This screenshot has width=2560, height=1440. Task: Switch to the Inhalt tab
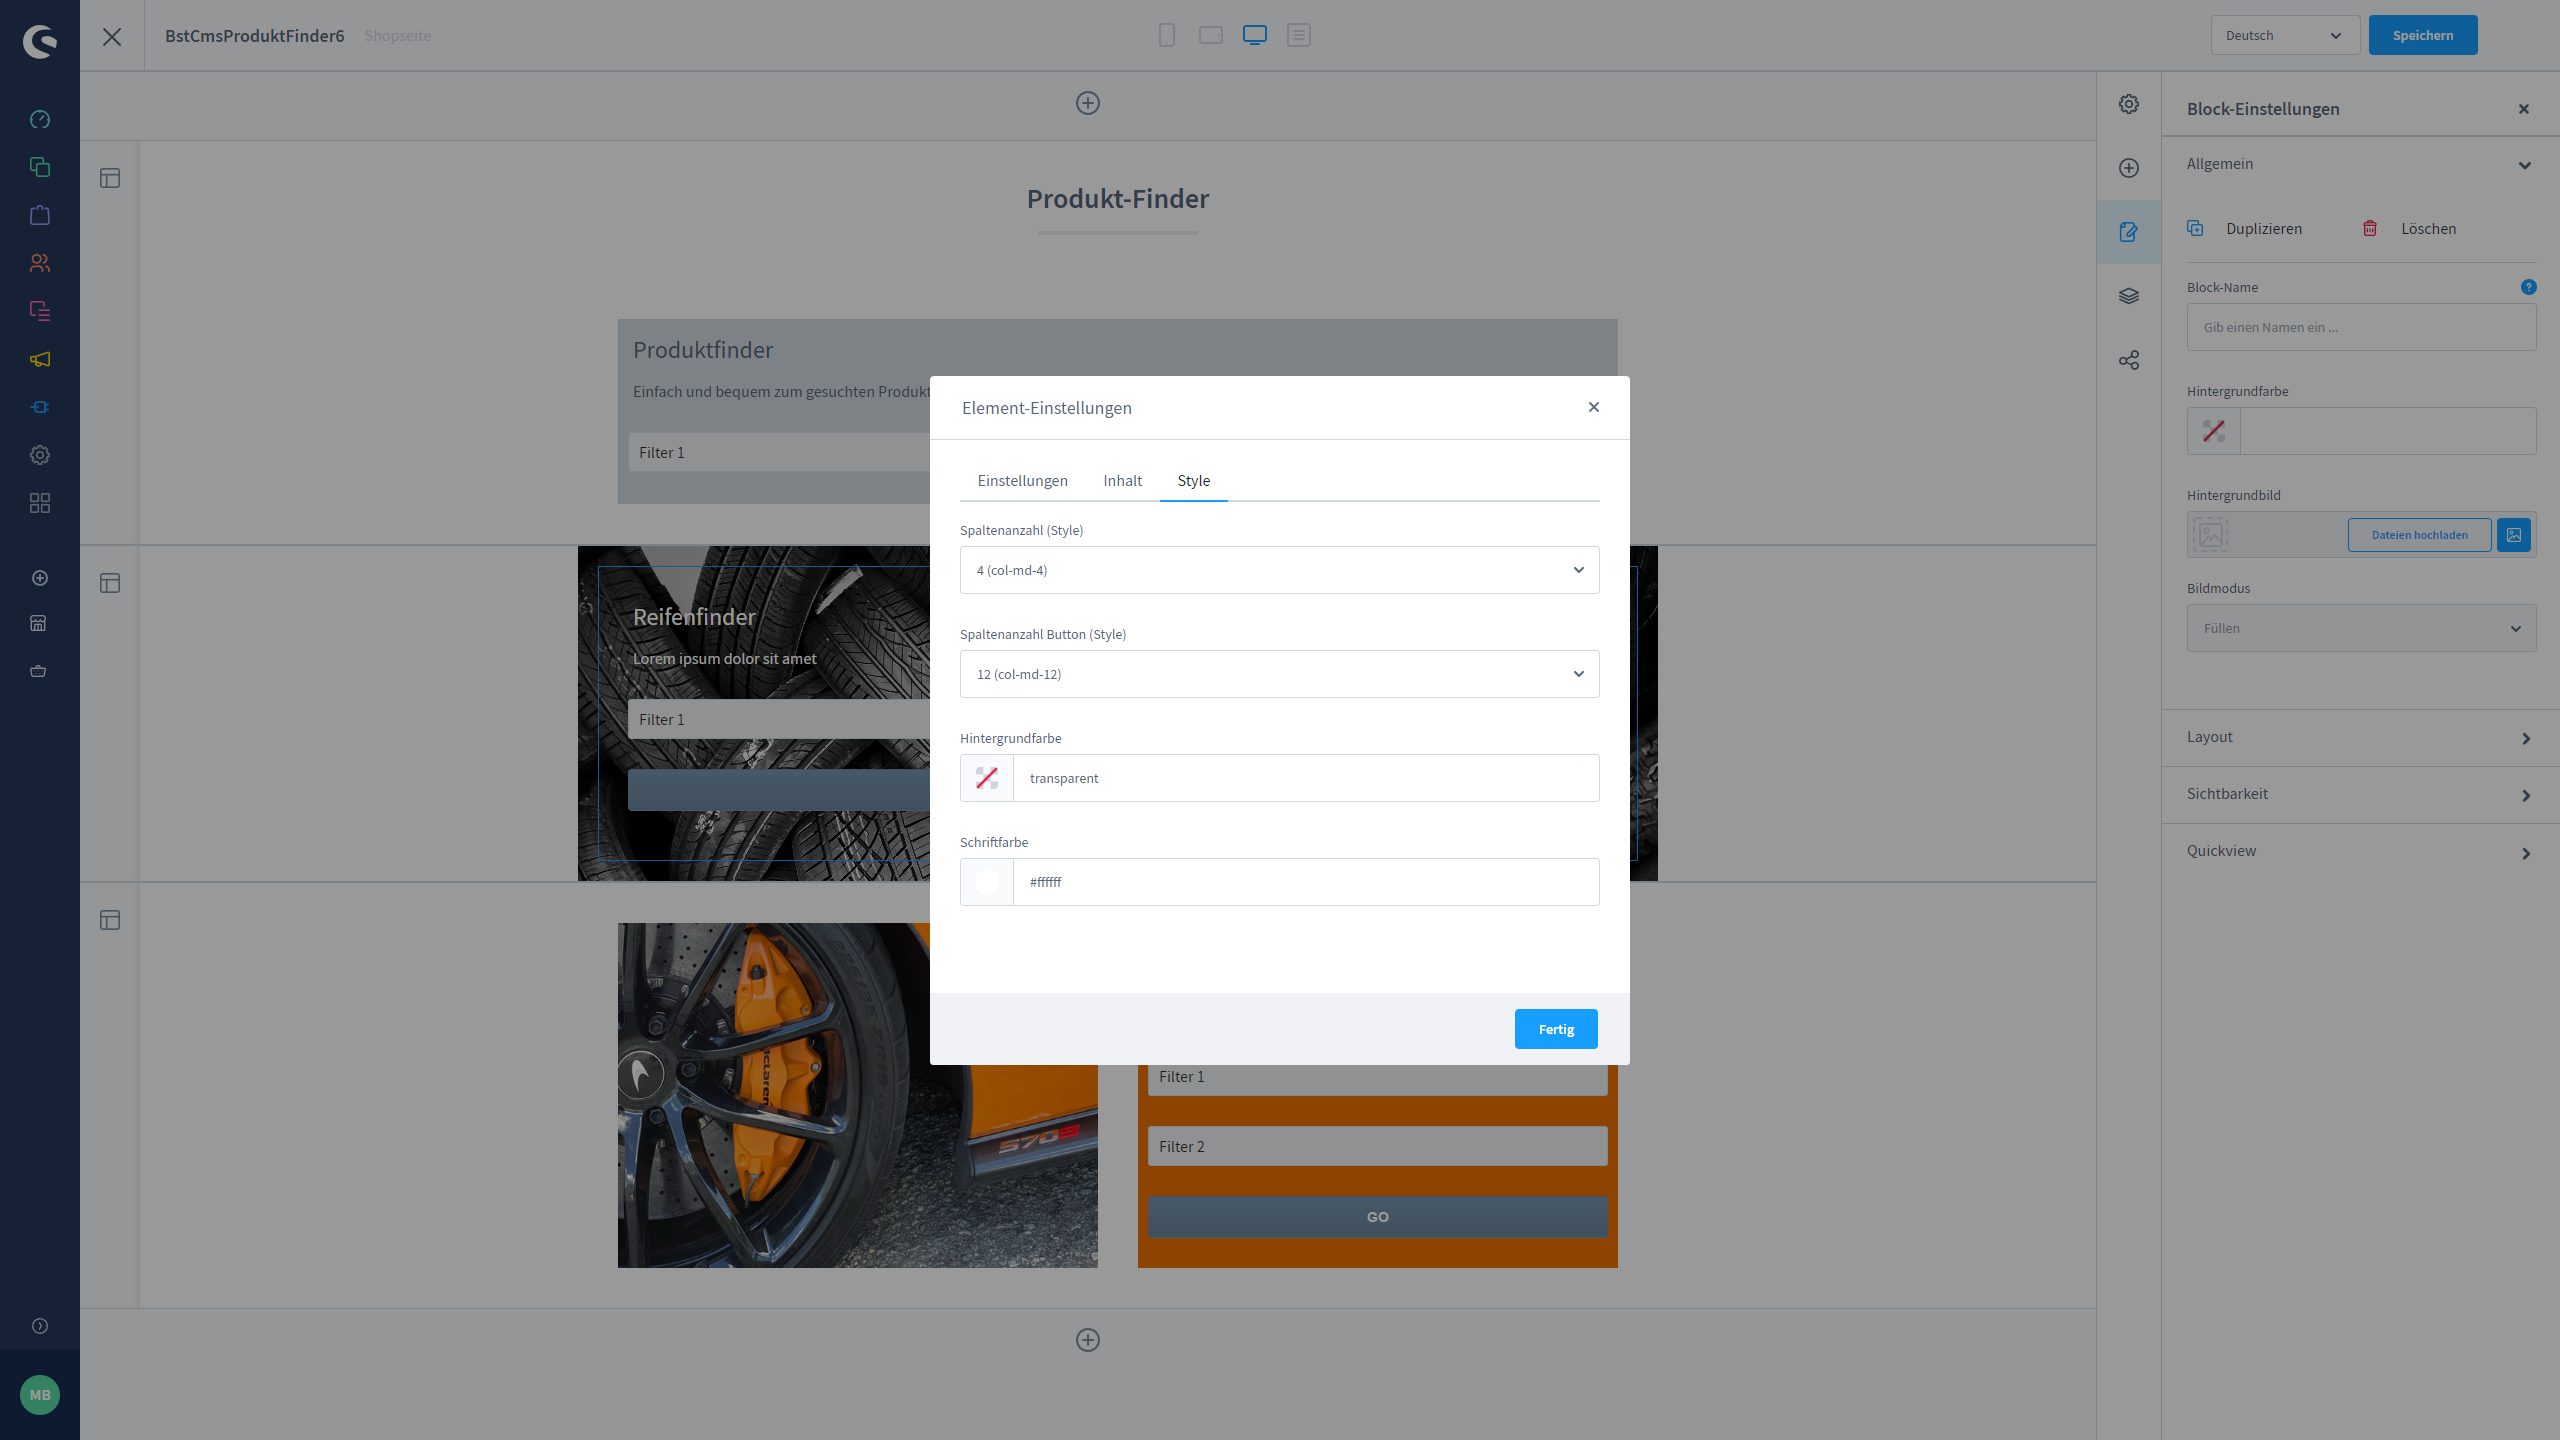coord(1122,481)
